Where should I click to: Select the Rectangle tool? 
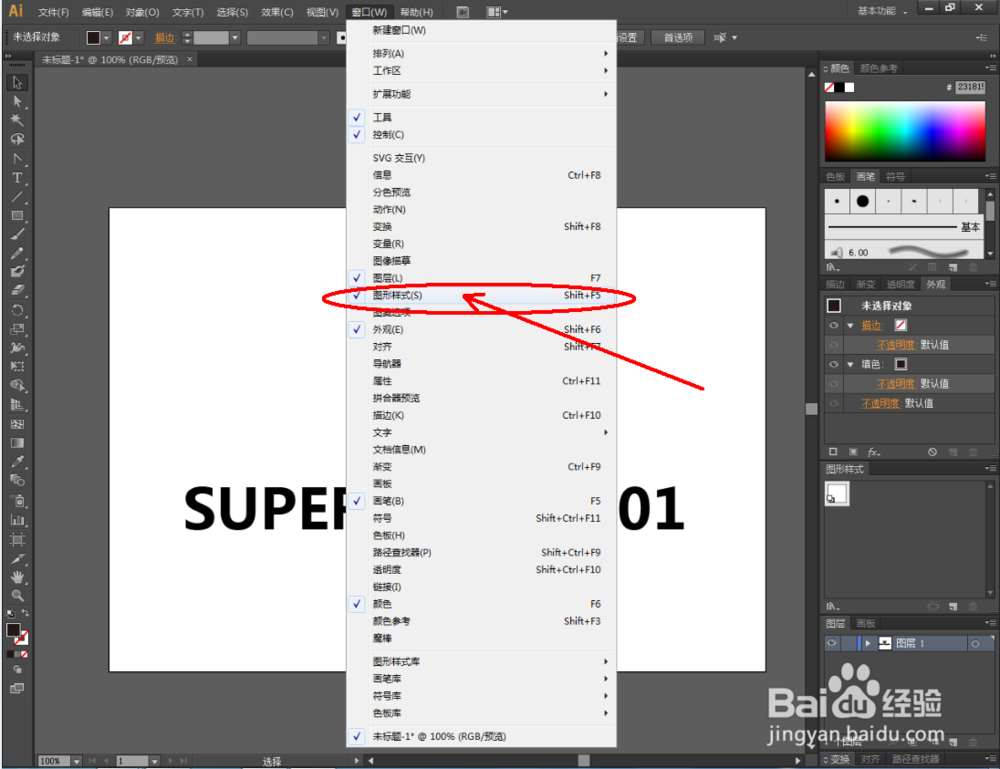click(17, 216)
